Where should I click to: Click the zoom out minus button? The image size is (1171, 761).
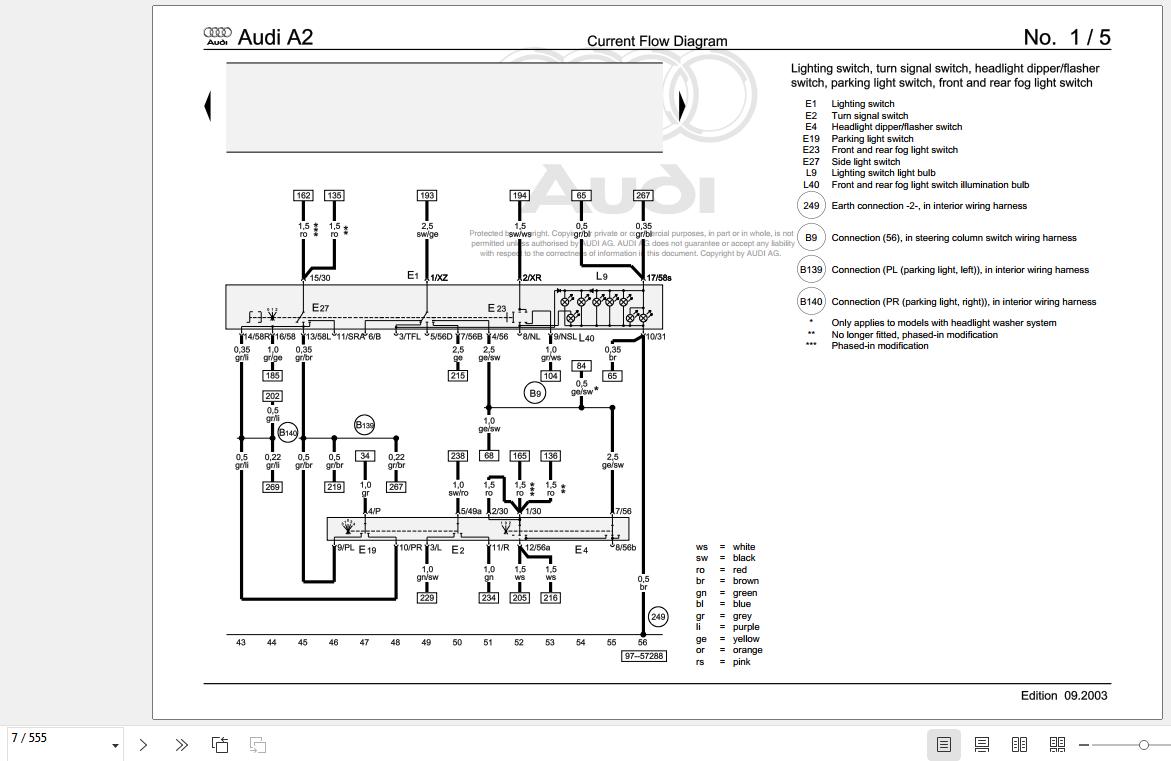(x=1084, y=745)
